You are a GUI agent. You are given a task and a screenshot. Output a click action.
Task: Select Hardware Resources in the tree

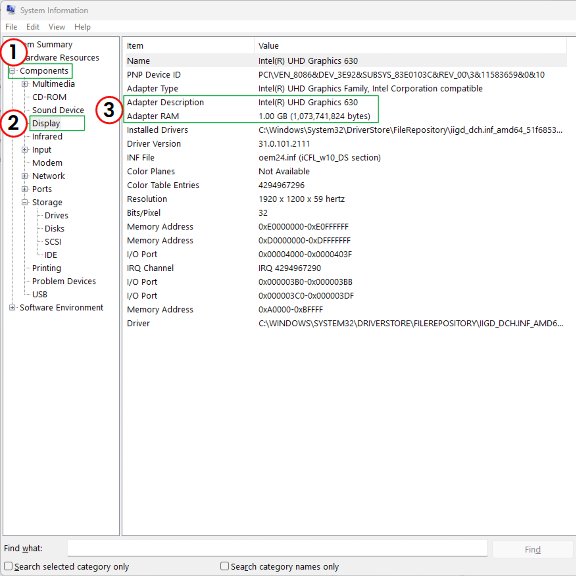pyautogui.click(x=61, y=58)
